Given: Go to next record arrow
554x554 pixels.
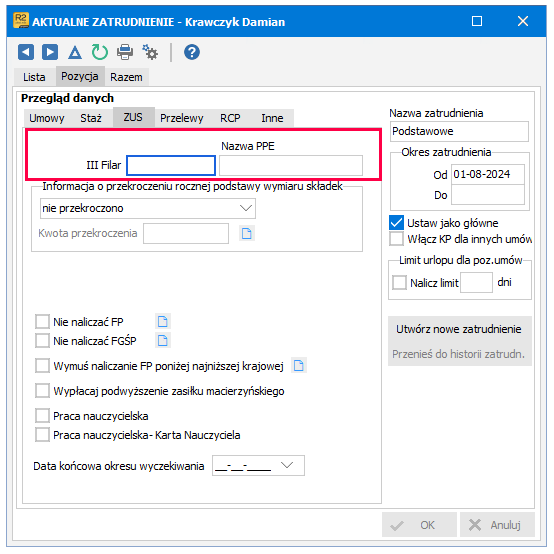Looking at the screenshot, I should pyautogui.click(x=50, y=52).
